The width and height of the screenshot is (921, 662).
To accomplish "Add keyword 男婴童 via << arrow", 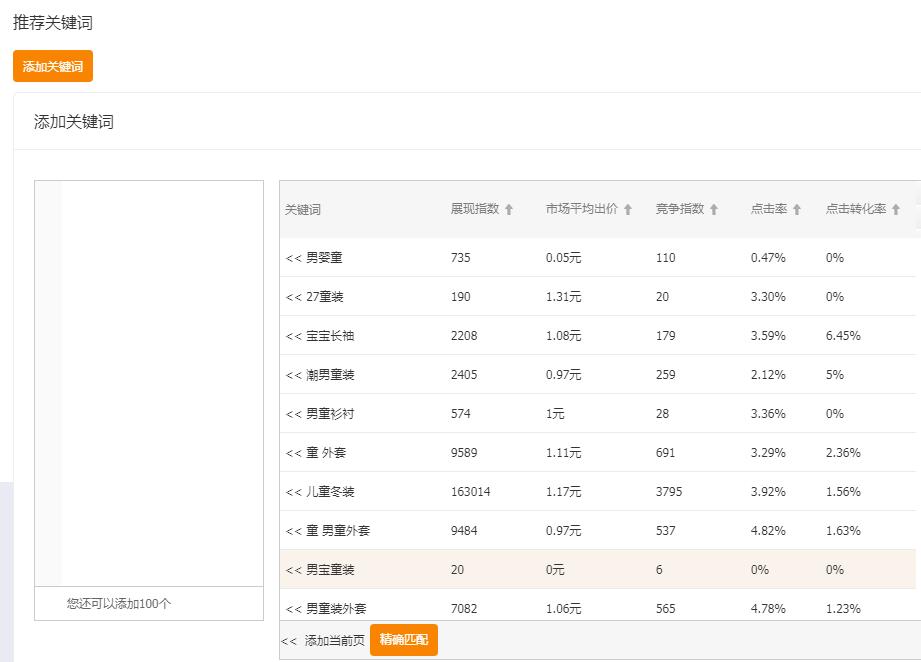I will (293, 258).
